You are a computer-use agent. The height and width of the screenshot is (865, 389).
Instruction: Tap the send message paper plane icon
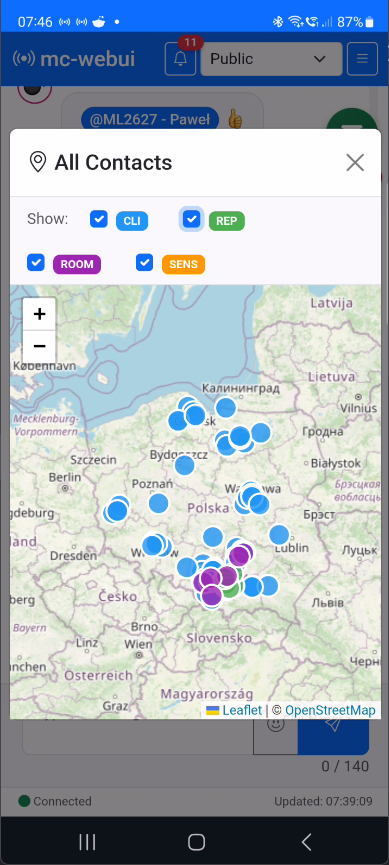(x=333, y=724)
